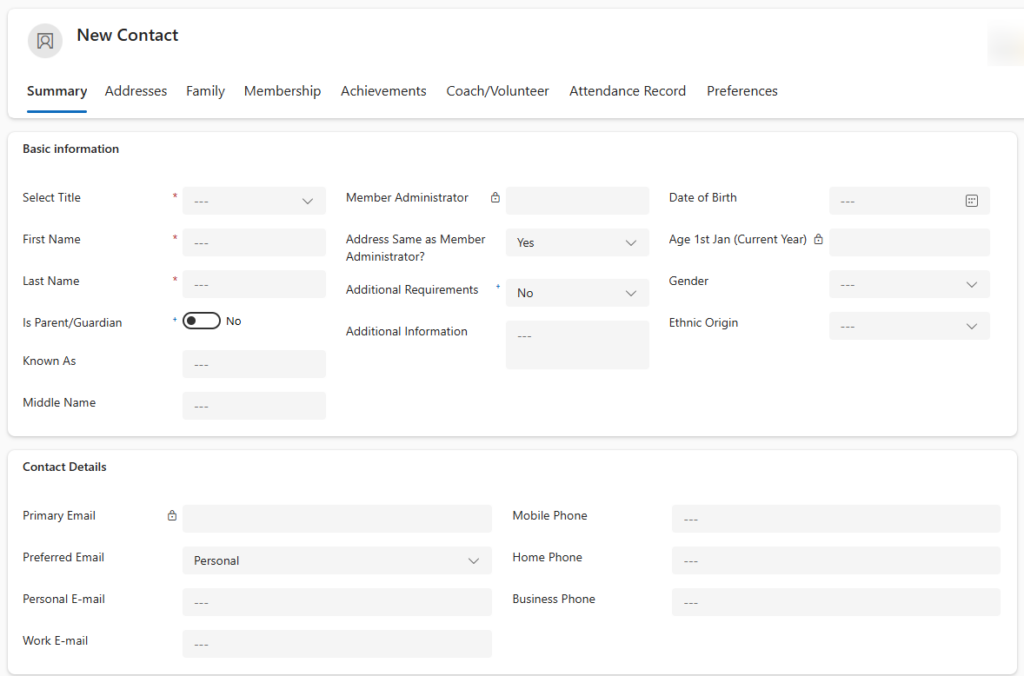The height and width of the screenshot is (676, 1024).
Task: Go to the Attendance Record tab
Action: [627, 91]
